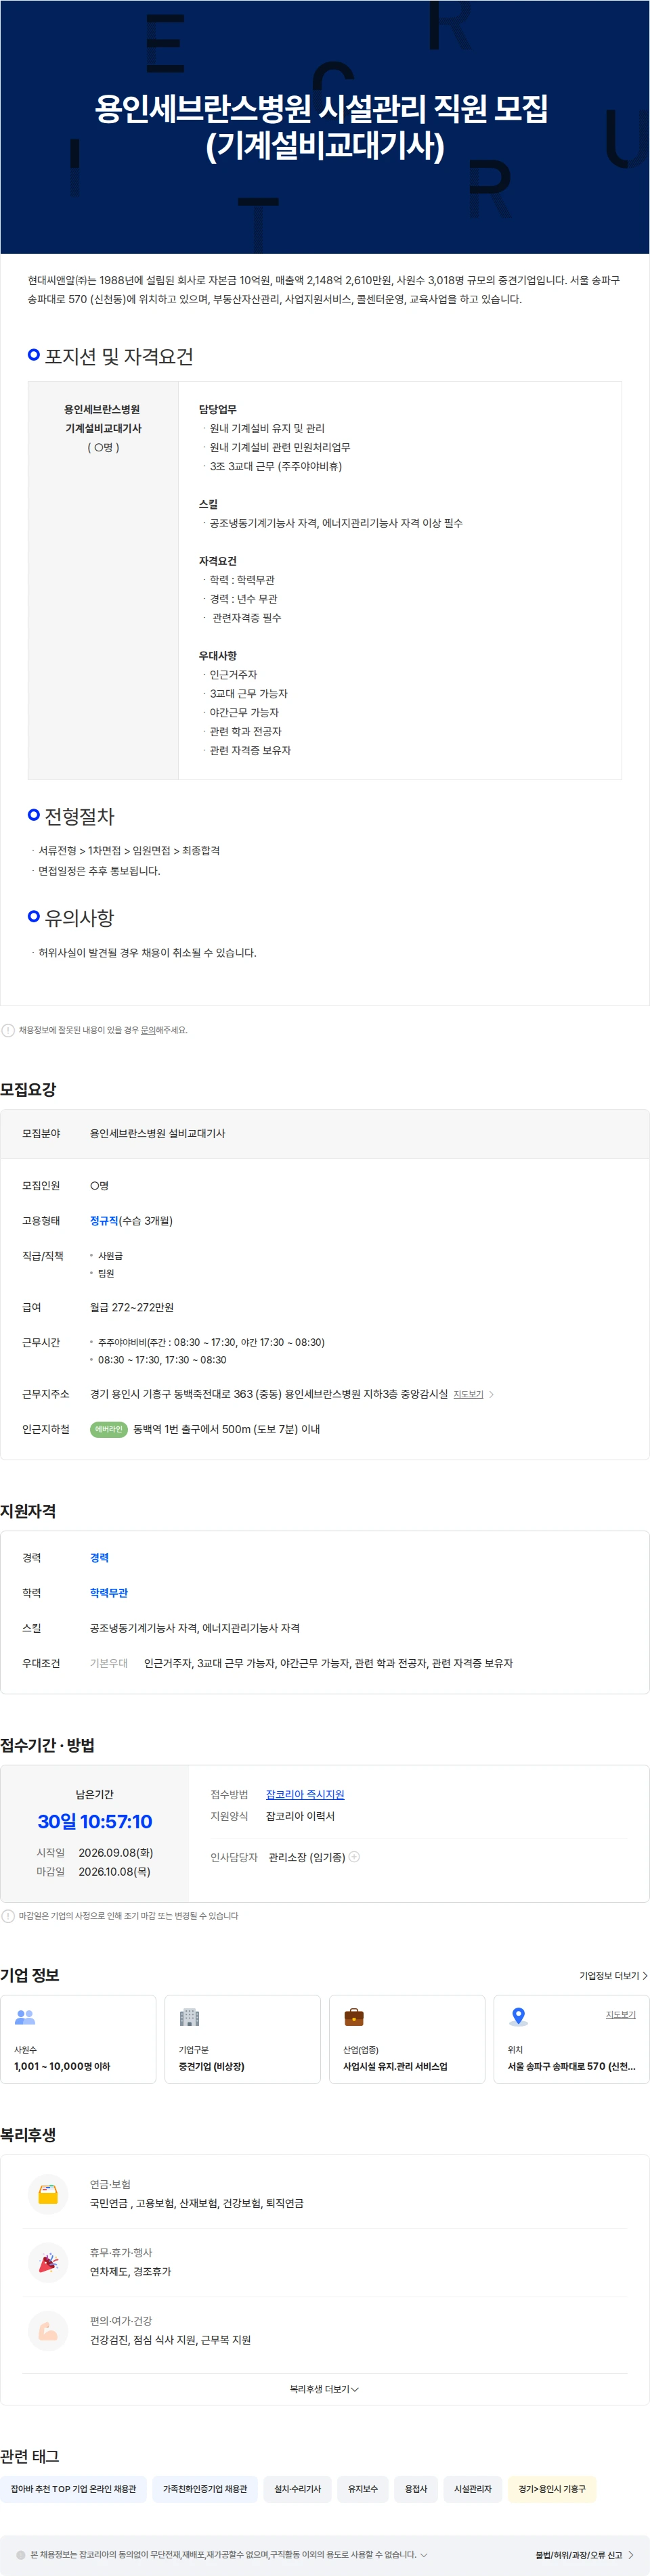Click 시작일 2026.09.08(화) date text

(x=95, y=1853)
